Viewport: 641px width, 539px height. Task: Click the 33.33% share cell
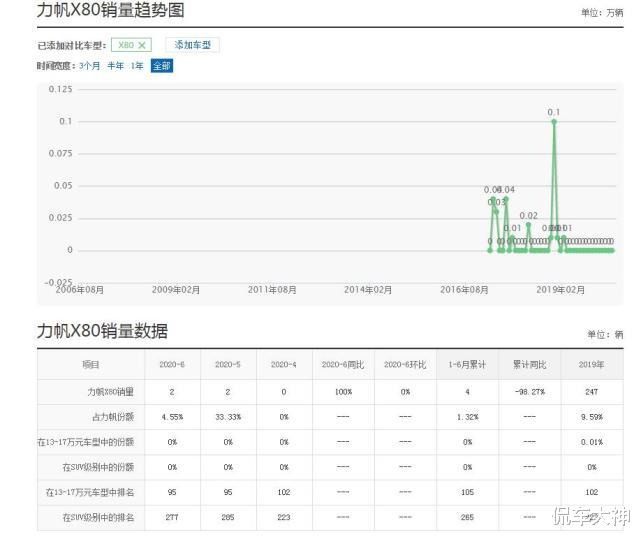tap(228, 417)
